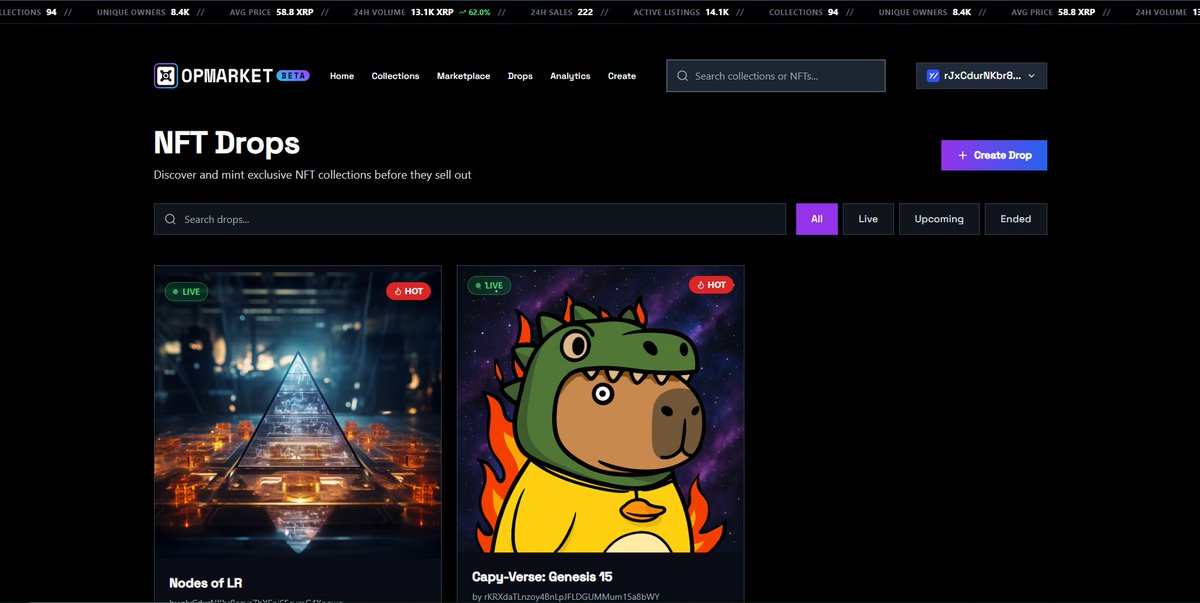The width and height of the screenshot is (1200, 603).
Task: Show Upcoming drops
Action: (939, 219)
